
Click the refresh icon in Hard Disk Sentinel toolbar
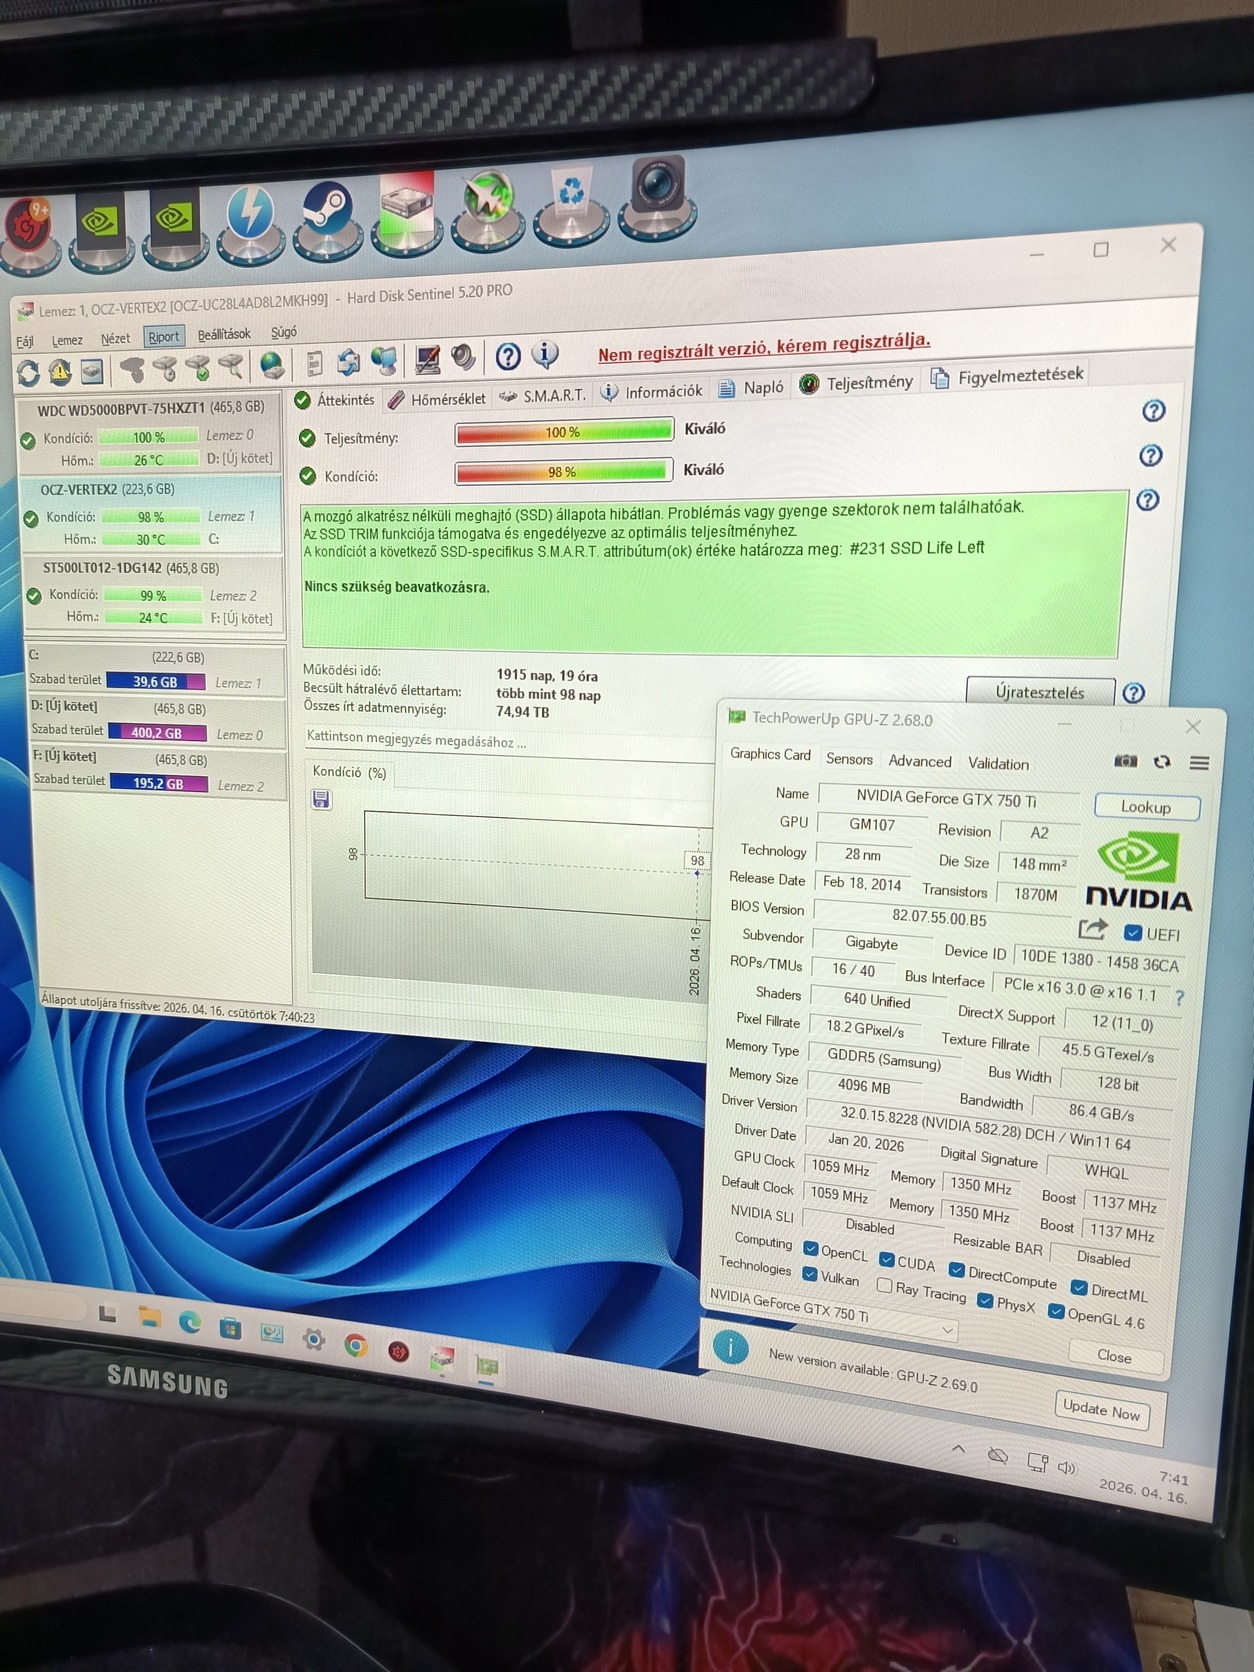28,373
